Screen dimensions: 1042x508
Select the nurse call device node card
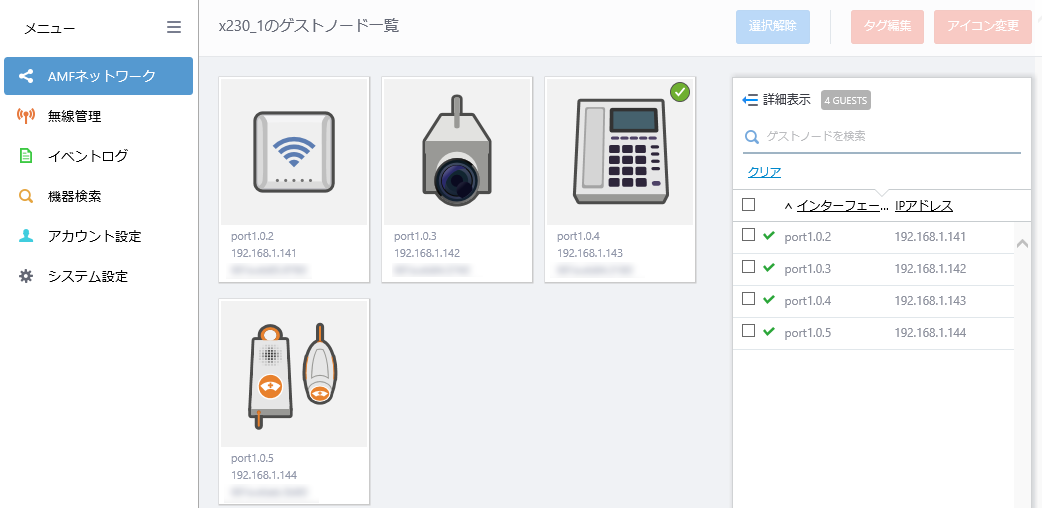point(294,402)
